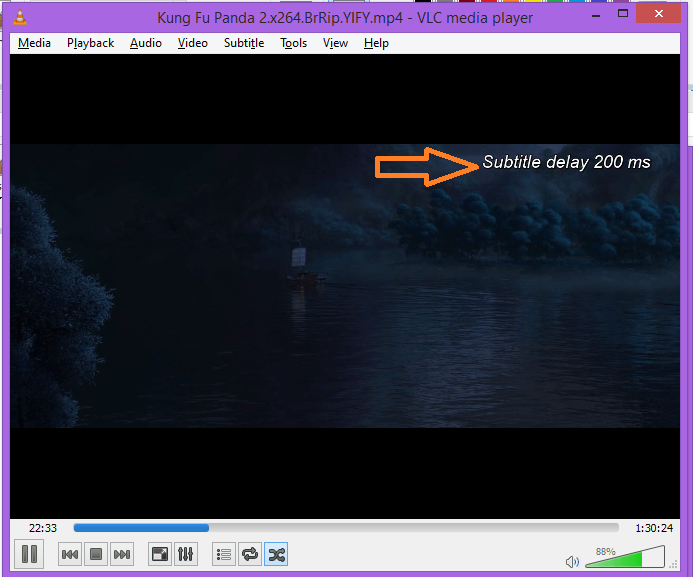Minimize the VLC window

click(596, 14)
